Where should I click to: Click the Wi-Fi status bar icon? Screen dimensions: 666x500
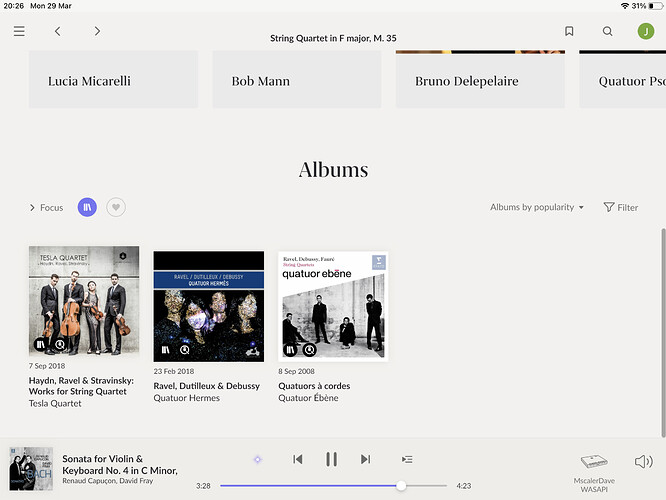click(x=624, y=6)
